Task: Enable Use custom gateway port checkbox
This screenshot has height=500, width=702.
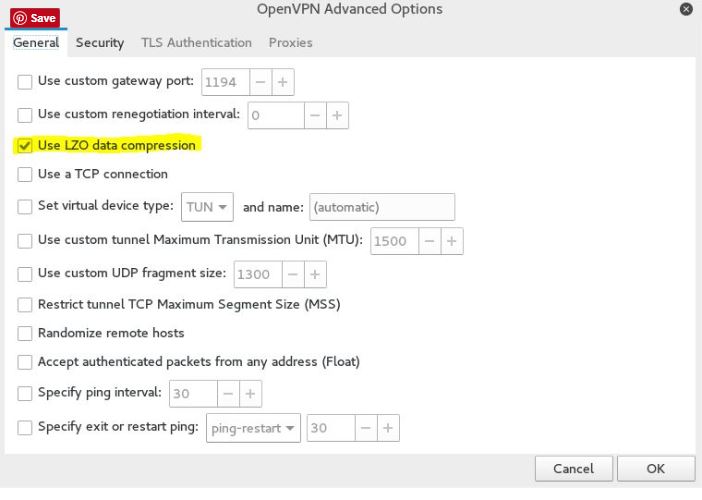Action: tap(25, 82)
